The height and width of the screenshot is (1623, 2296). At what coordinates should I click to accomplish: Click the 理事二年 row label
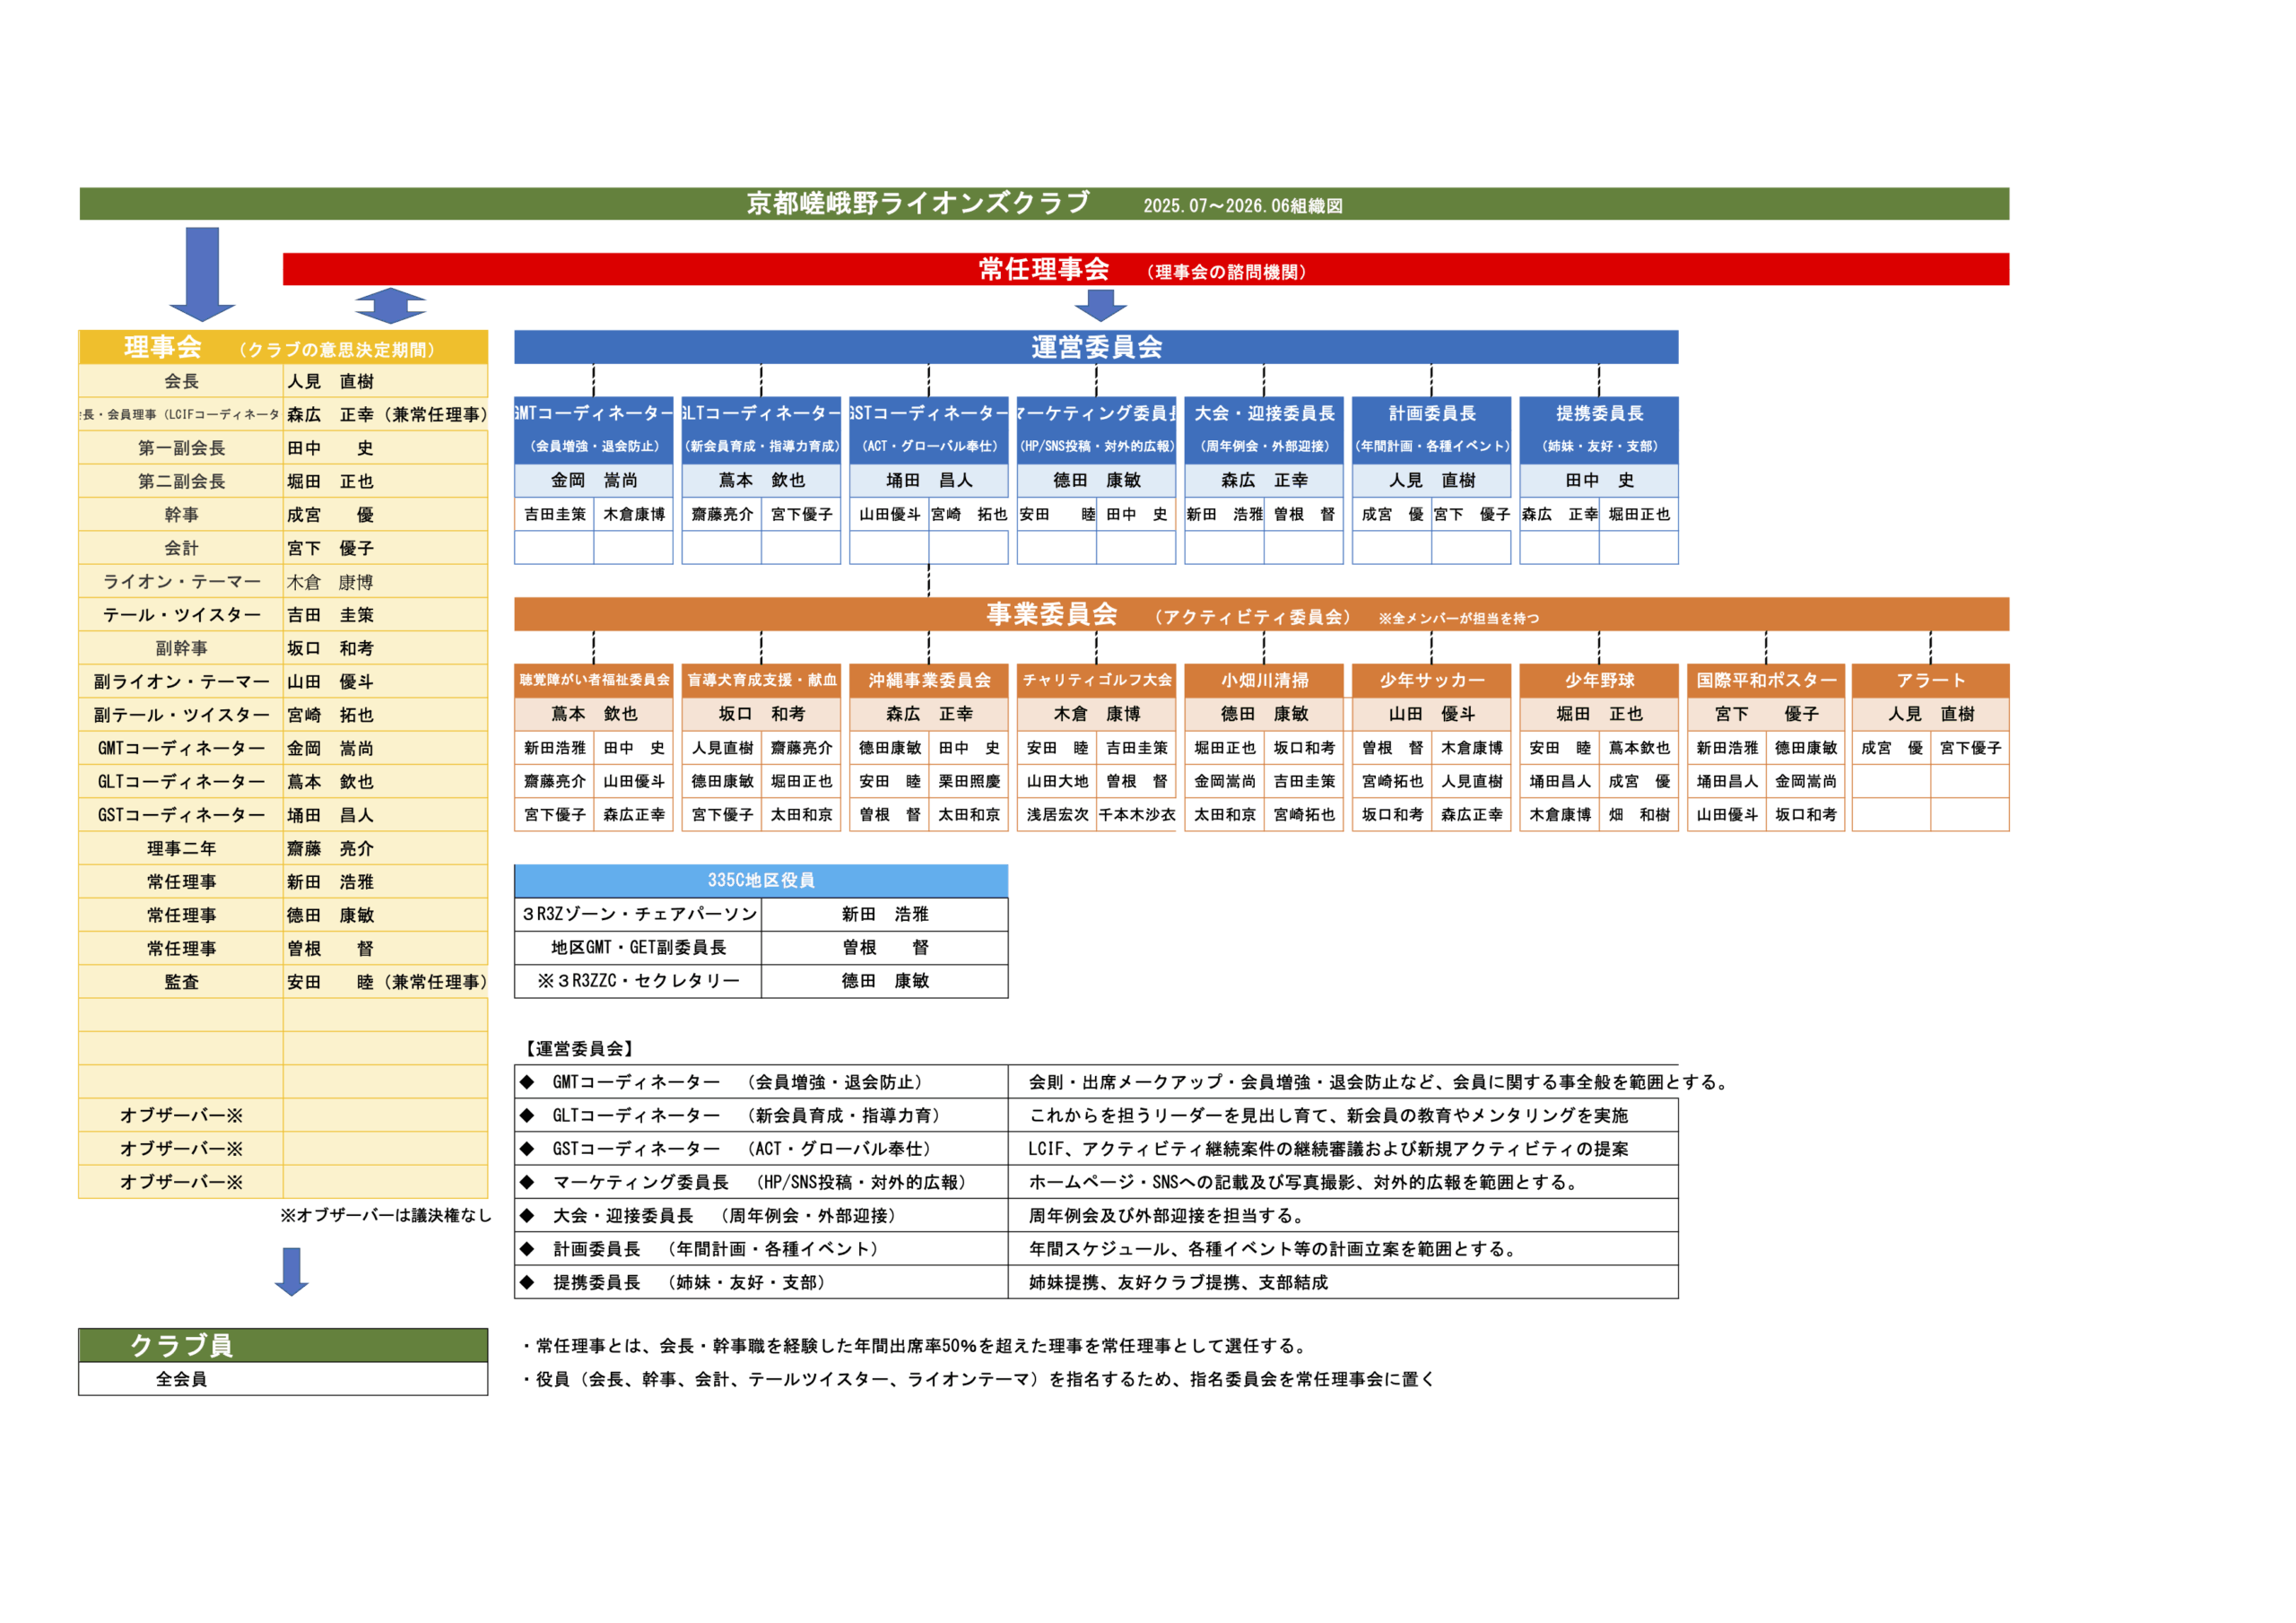pyautogui.click(x=181, y=848)
